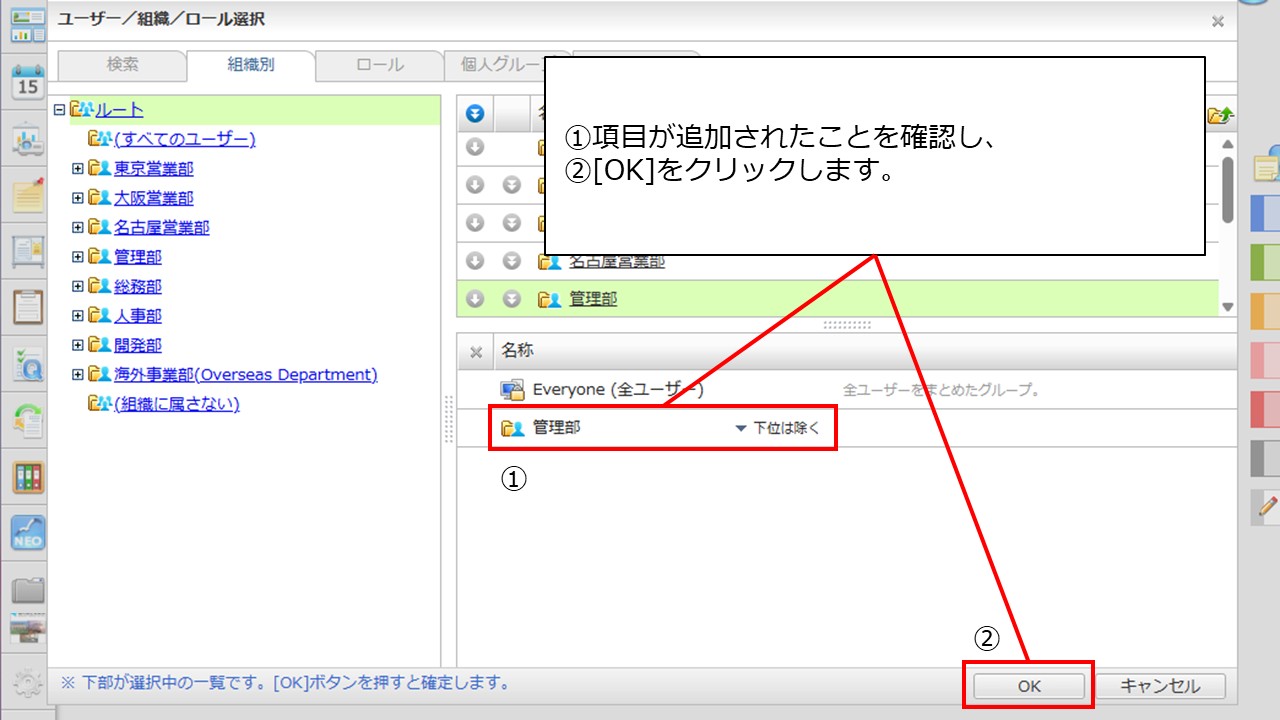Viewport: 1280px width, 720px height.
Task: Select the Everyone (全ユーザー) selected row
Action: click(x=846, y=390)
